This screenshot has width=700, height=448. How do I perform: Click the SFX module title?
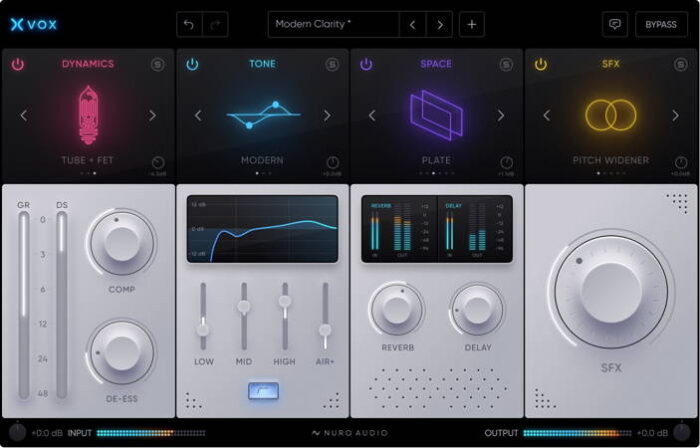click(610, 64)
